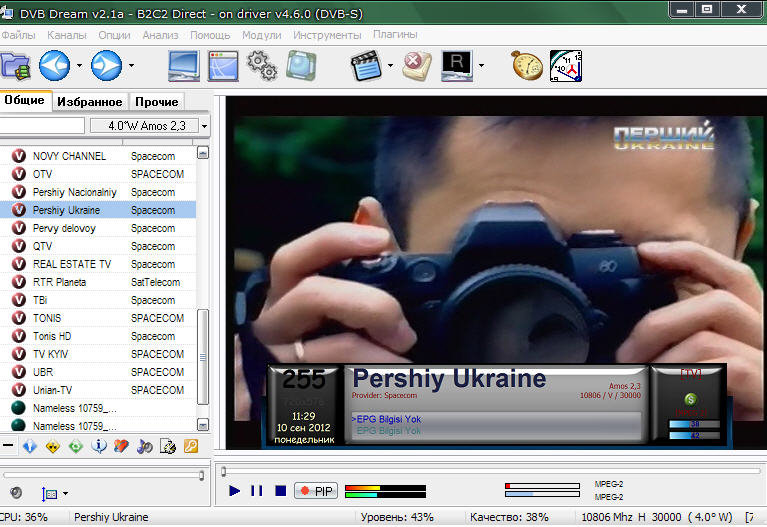Open the Модули menu

(261, 35)
